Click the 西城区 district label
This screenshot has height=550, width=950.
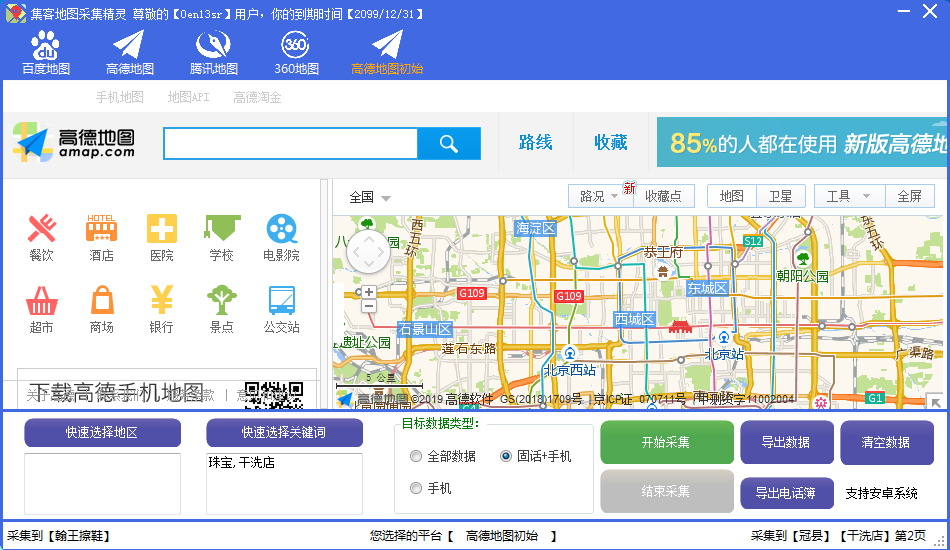click(x=634, y=319)
